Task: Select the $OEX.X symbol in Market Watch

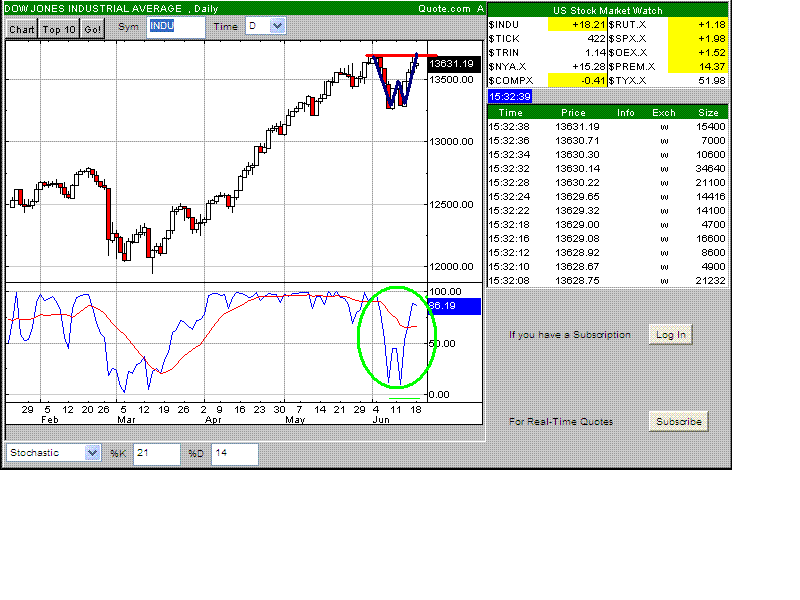Action: (x=628, y=53)
